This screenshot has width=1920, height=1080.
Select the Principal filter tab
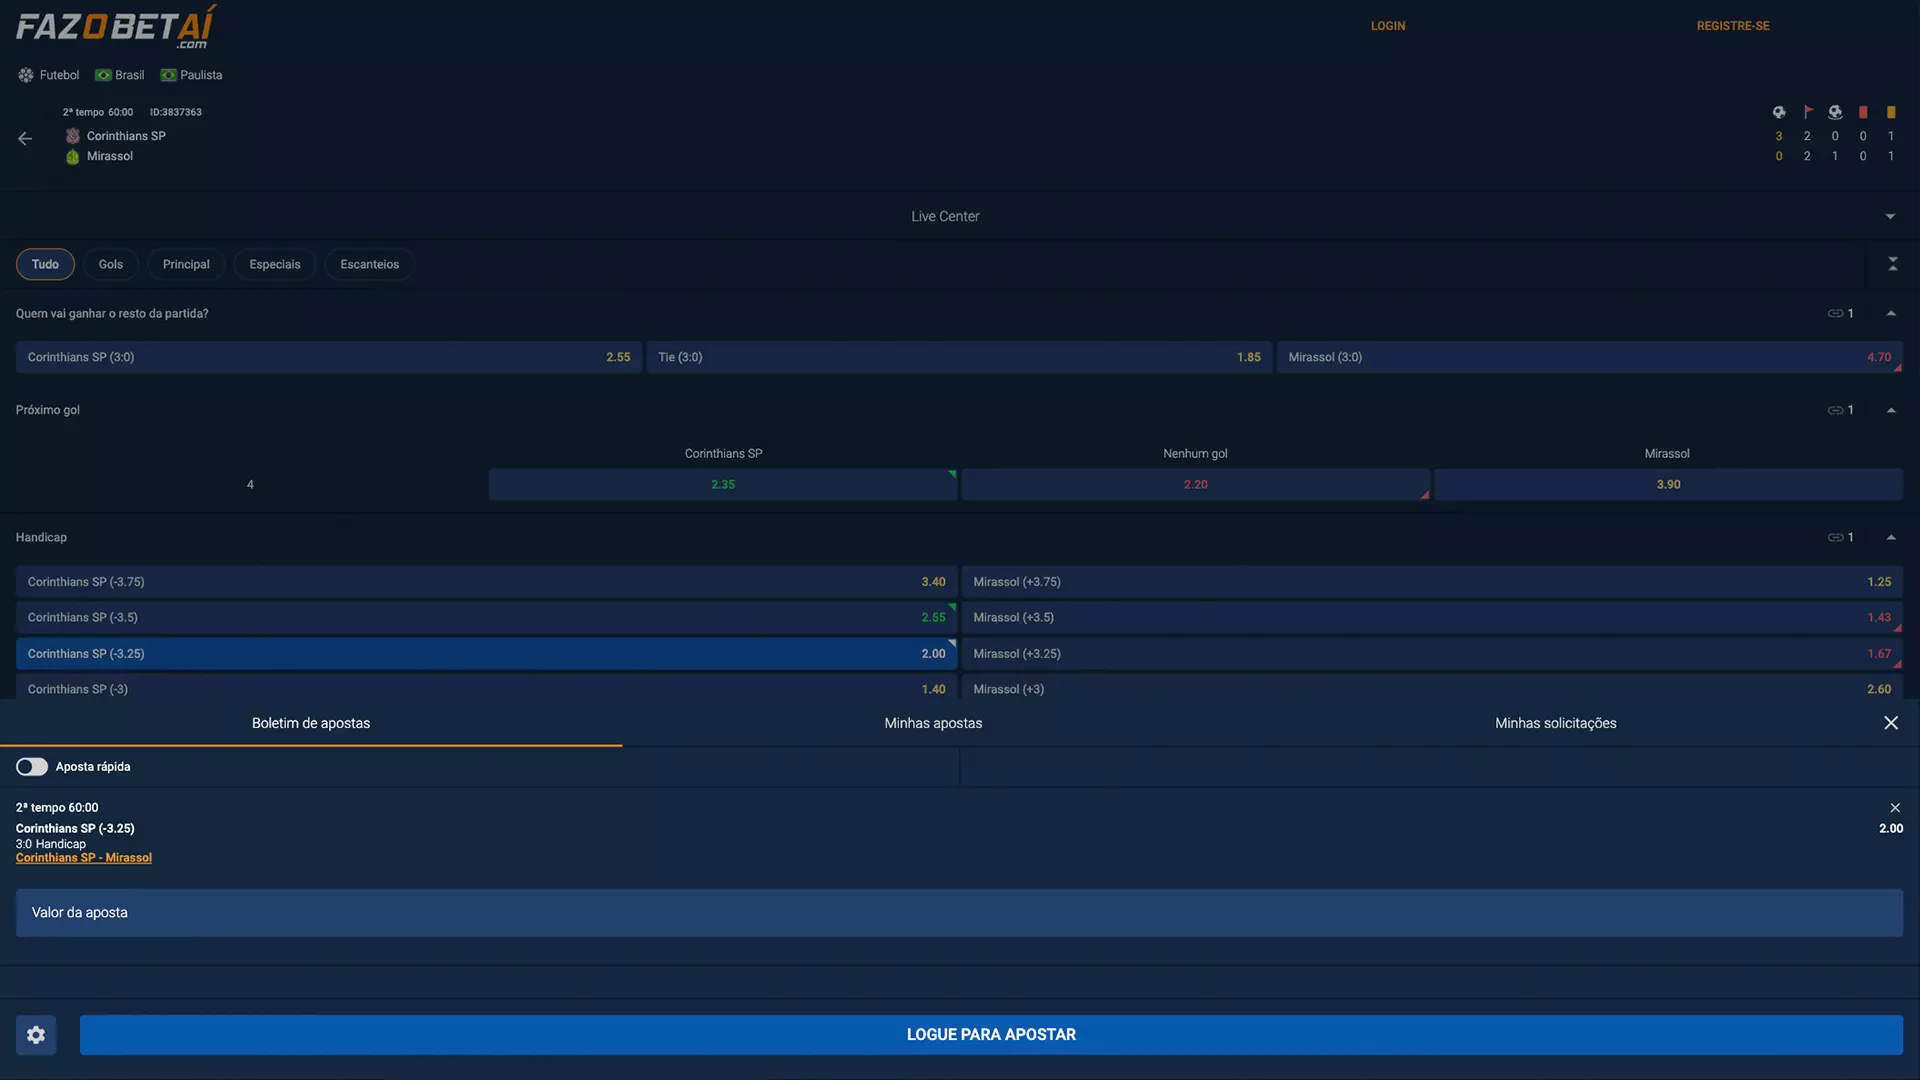[186, 264]
